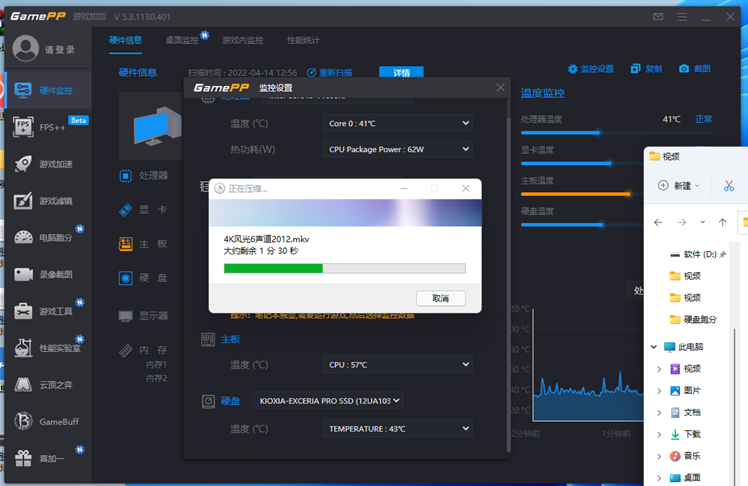Image resolution: width=748 pixels, height=486 pixels.
Task: Open the GamePP hamburger menu
Action: click(x=682, y=17)
